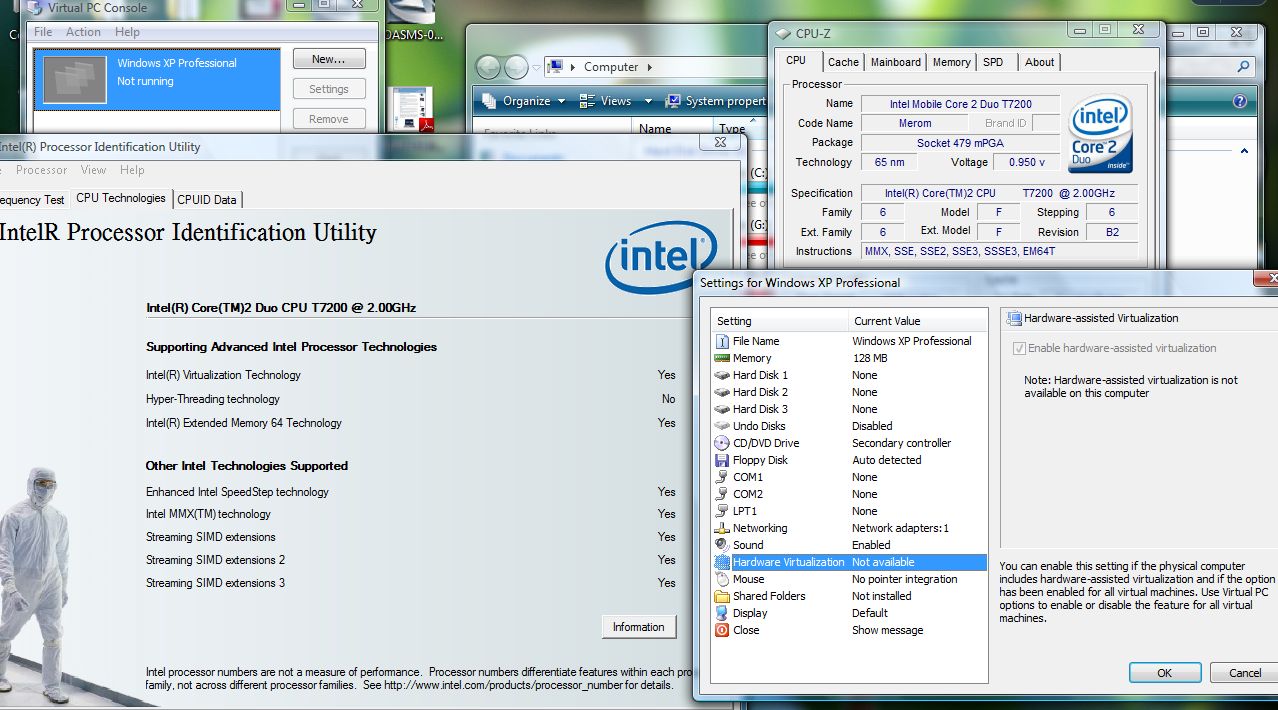Viewport: 1278px width, 710px height.
Task: Click the Hard Disk 2 icon
Action: (x=722, y=392)
